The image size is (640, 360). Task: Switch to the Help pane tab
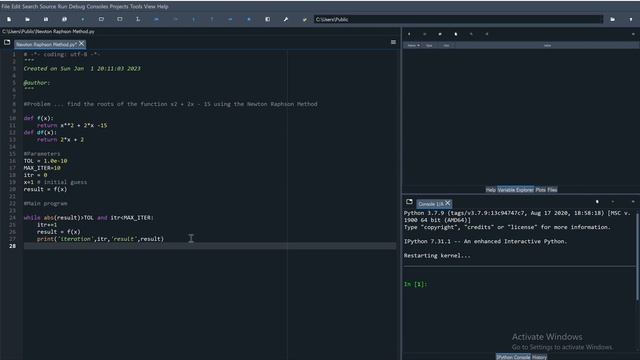[491, 190]
